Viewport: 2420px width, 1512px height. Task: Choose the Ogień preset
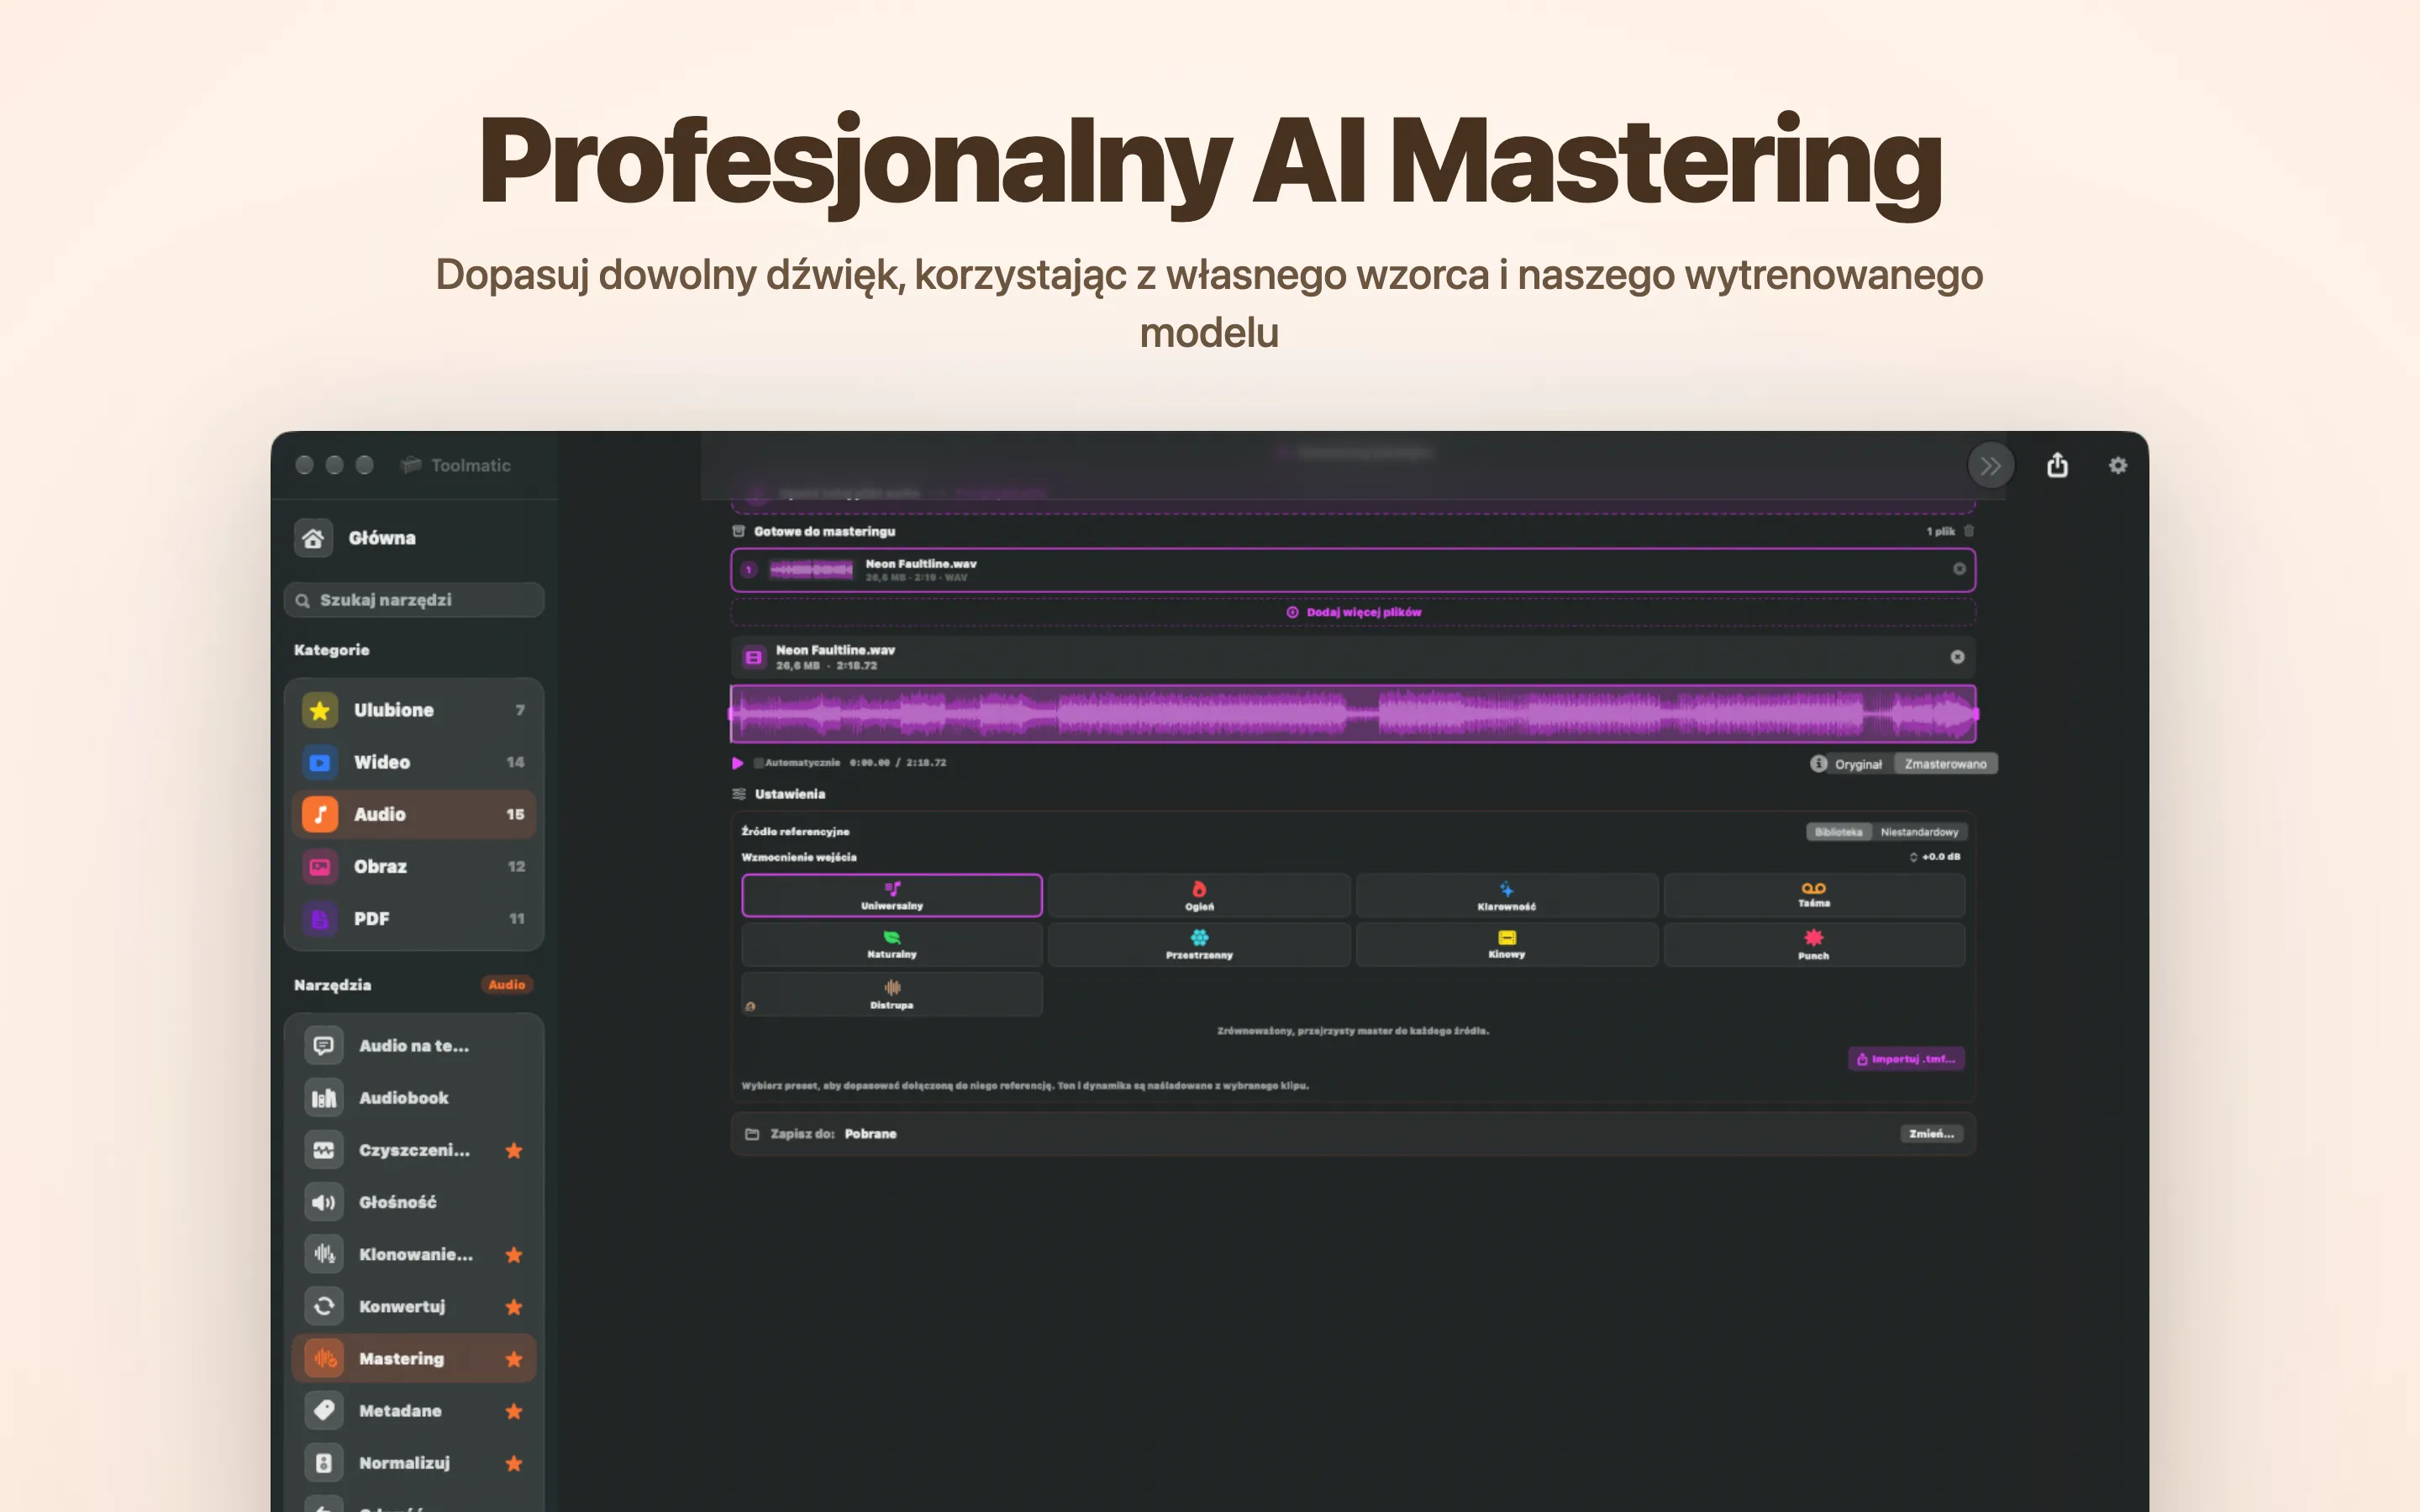(1199, 895)
